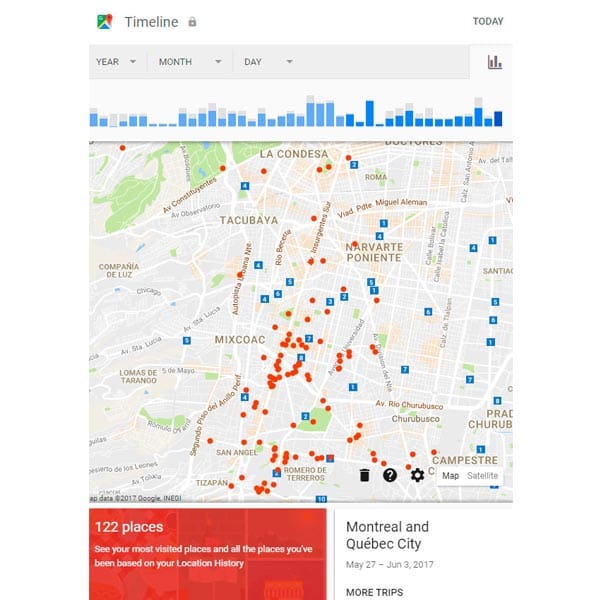Expand the YEAR dropdown
The width and height of the screenshot is (600, 600).
tap(116, 62)
